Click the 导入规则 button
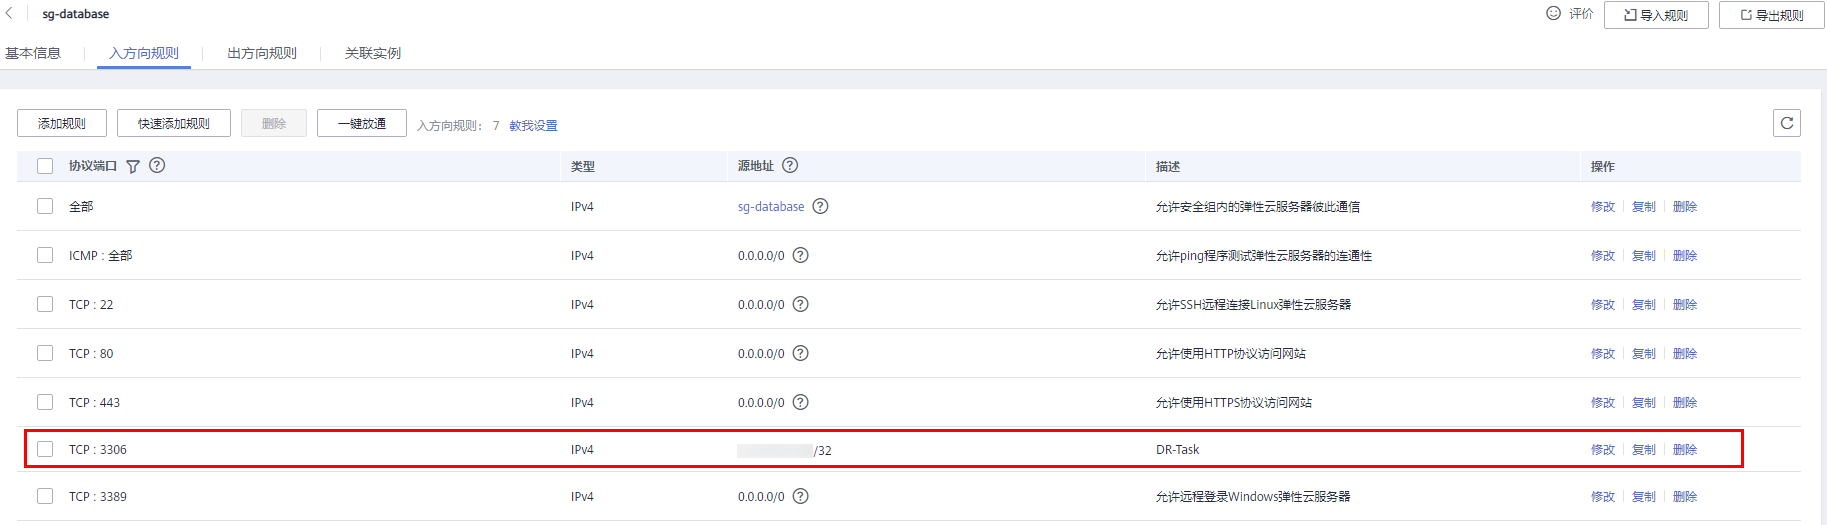The height and width of the screenshot is (525, 1827). coord(1656,15)
